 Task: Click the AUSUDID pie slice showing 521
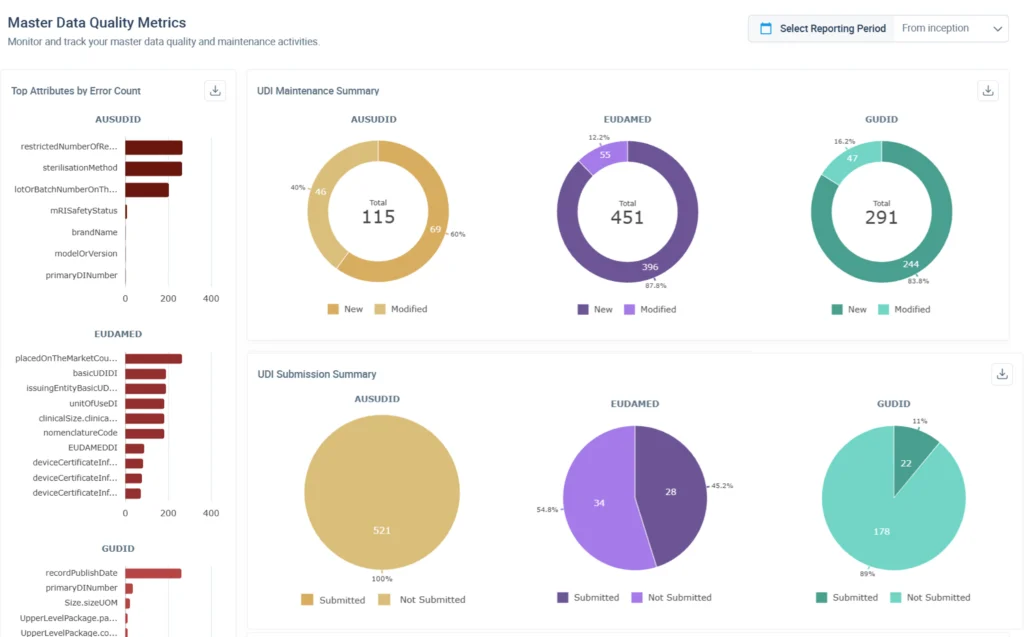(382, 493)
